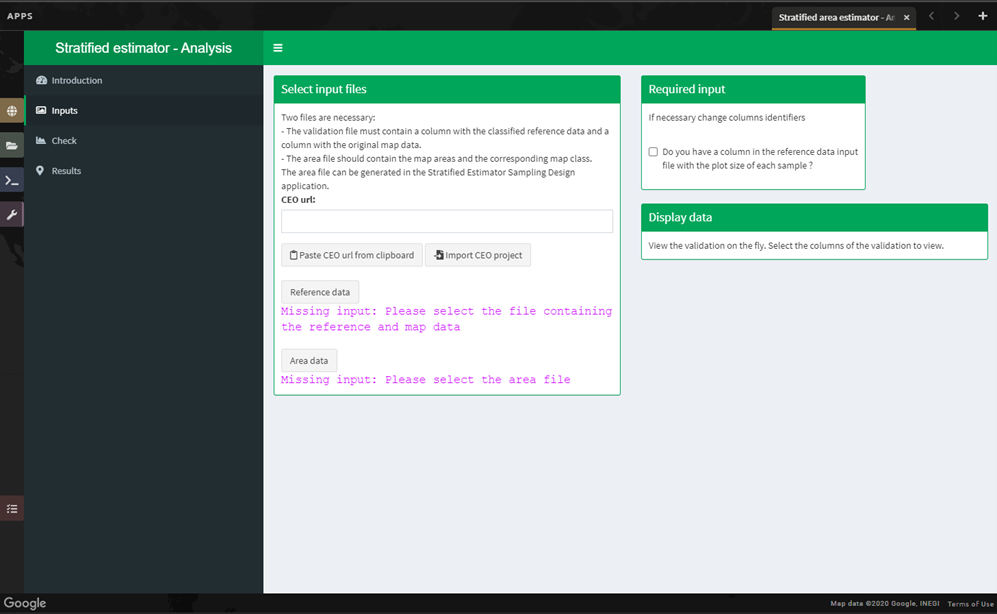Click the Check folder icon
Viewport: 997px width, 614px height.
[42, 140]
